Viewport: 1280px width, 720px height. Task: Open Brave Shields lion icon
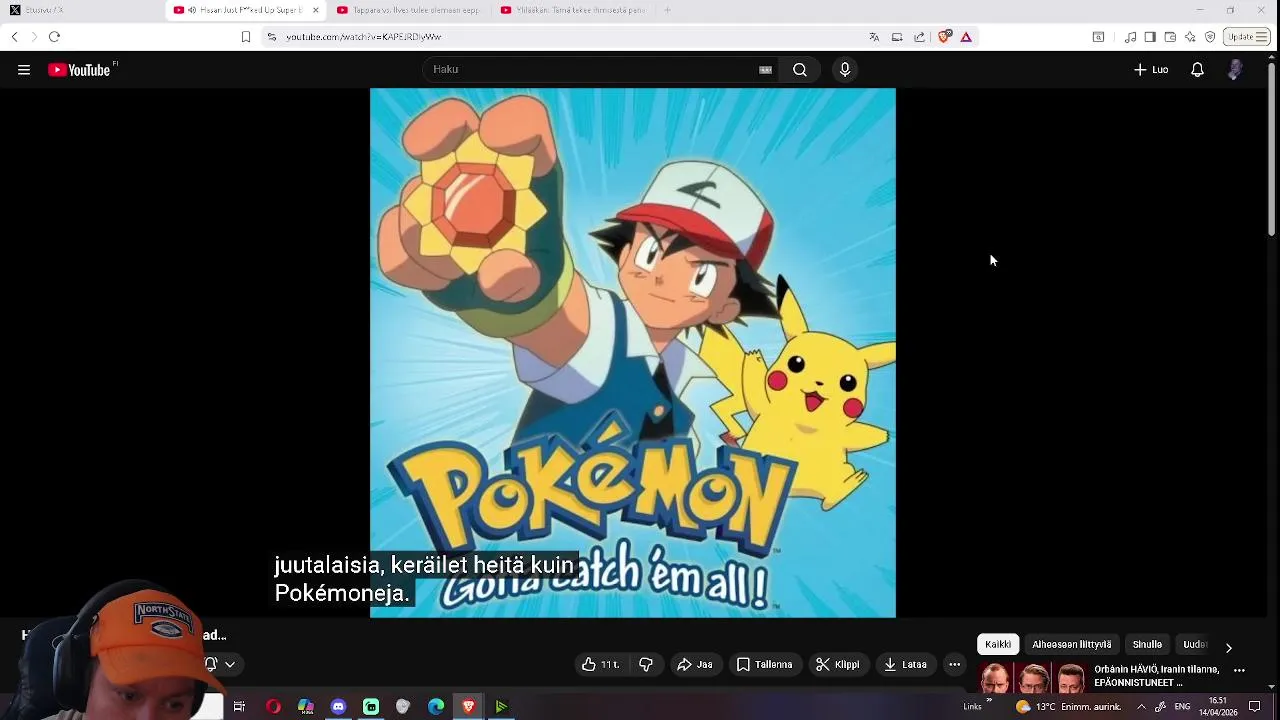pyautogui.click(x=944, y=37)
